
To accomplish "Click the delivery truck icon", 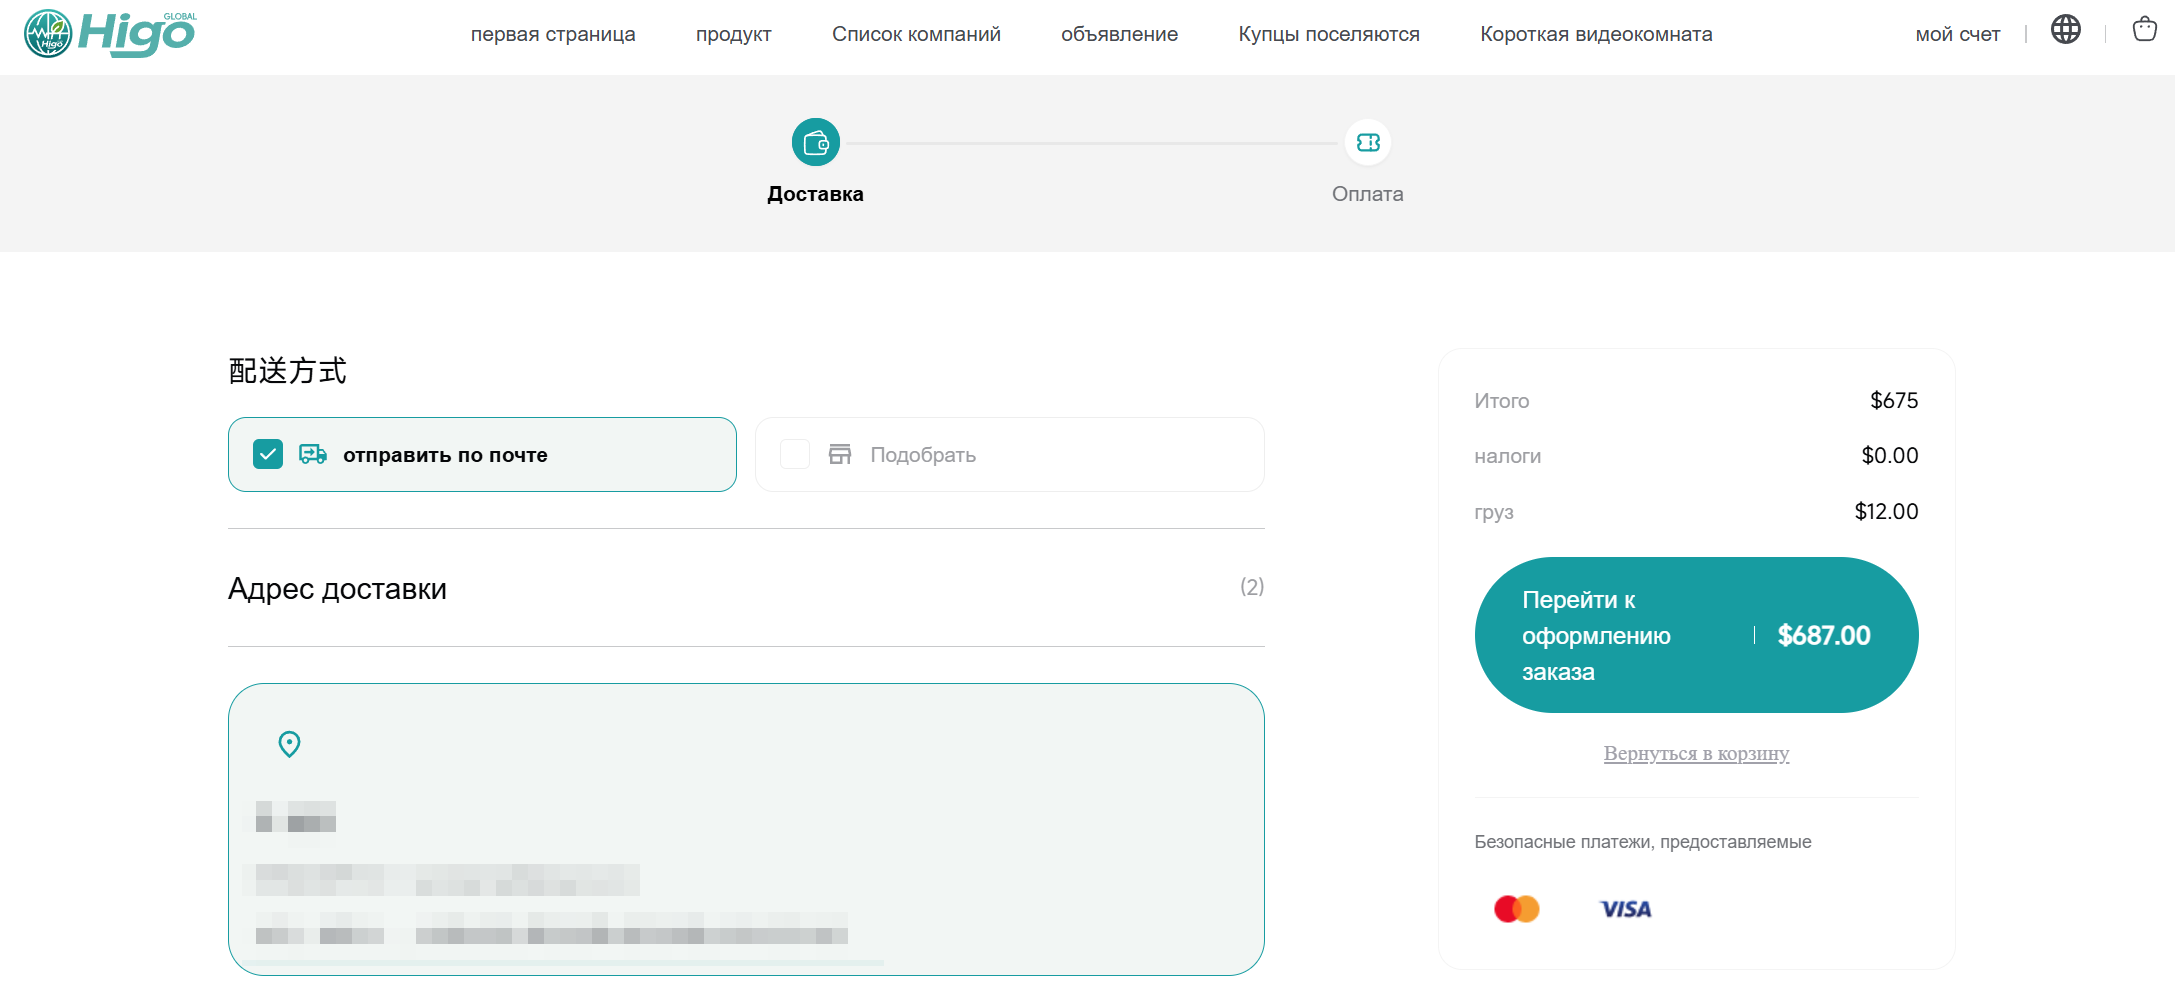I will coord(313,454).
